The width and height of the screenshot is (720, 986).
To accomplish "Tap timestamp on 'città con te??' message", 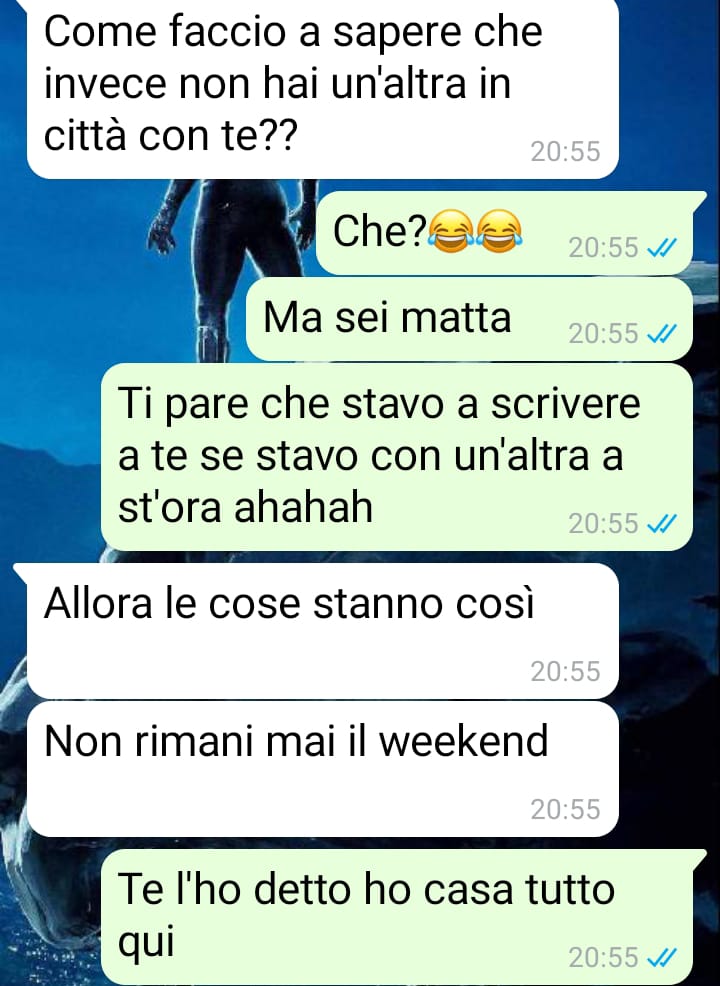I will [x=565, y=152].
